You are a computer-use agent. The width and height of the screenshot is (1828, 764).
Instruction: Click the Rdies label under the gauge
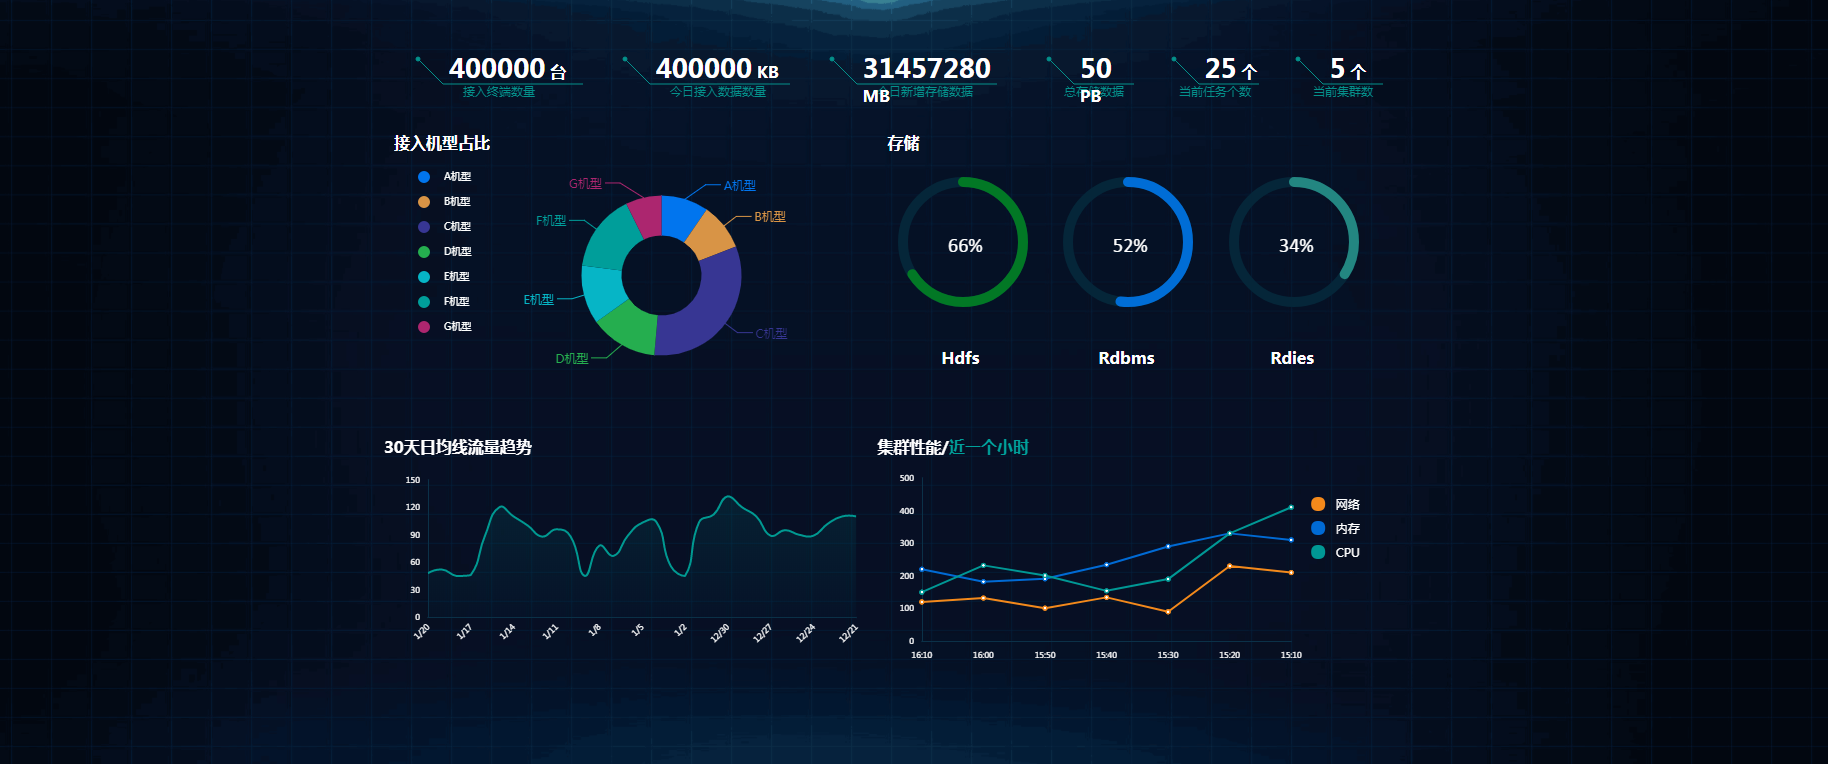pos(1292,358)
